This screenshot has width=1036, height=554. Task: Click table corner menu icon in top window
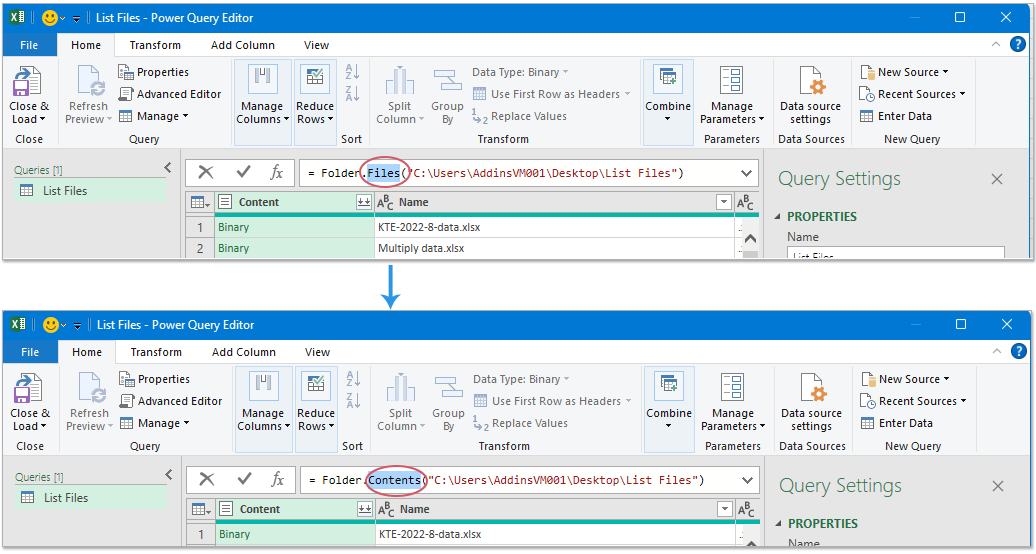[x=200, y=202]
